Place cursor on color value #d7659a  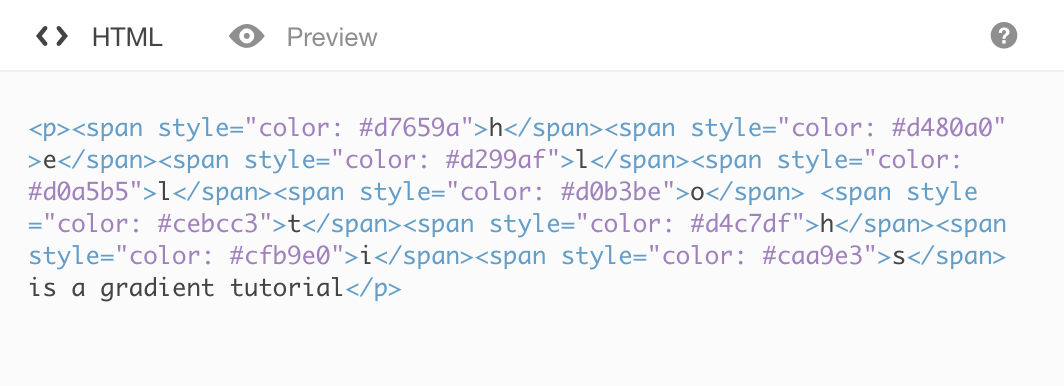click(409, 128)
